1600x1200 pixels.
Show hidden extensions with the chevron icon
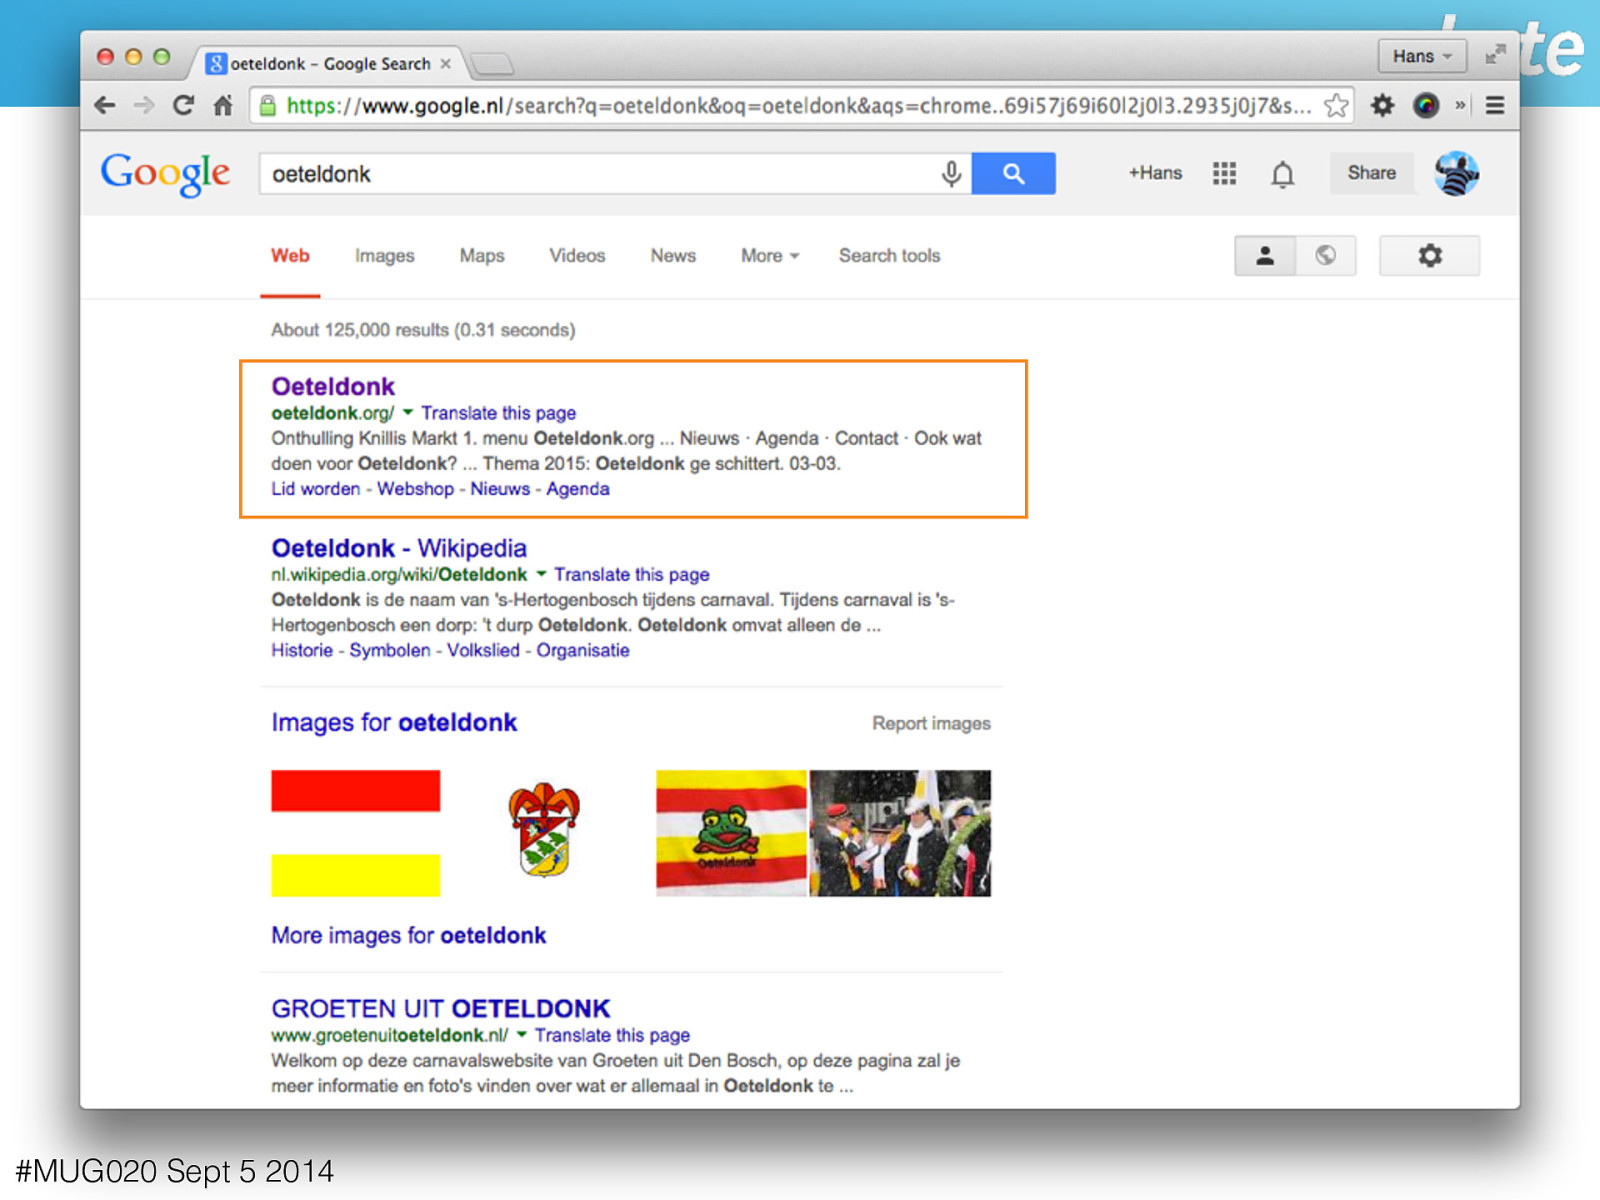1460,105
